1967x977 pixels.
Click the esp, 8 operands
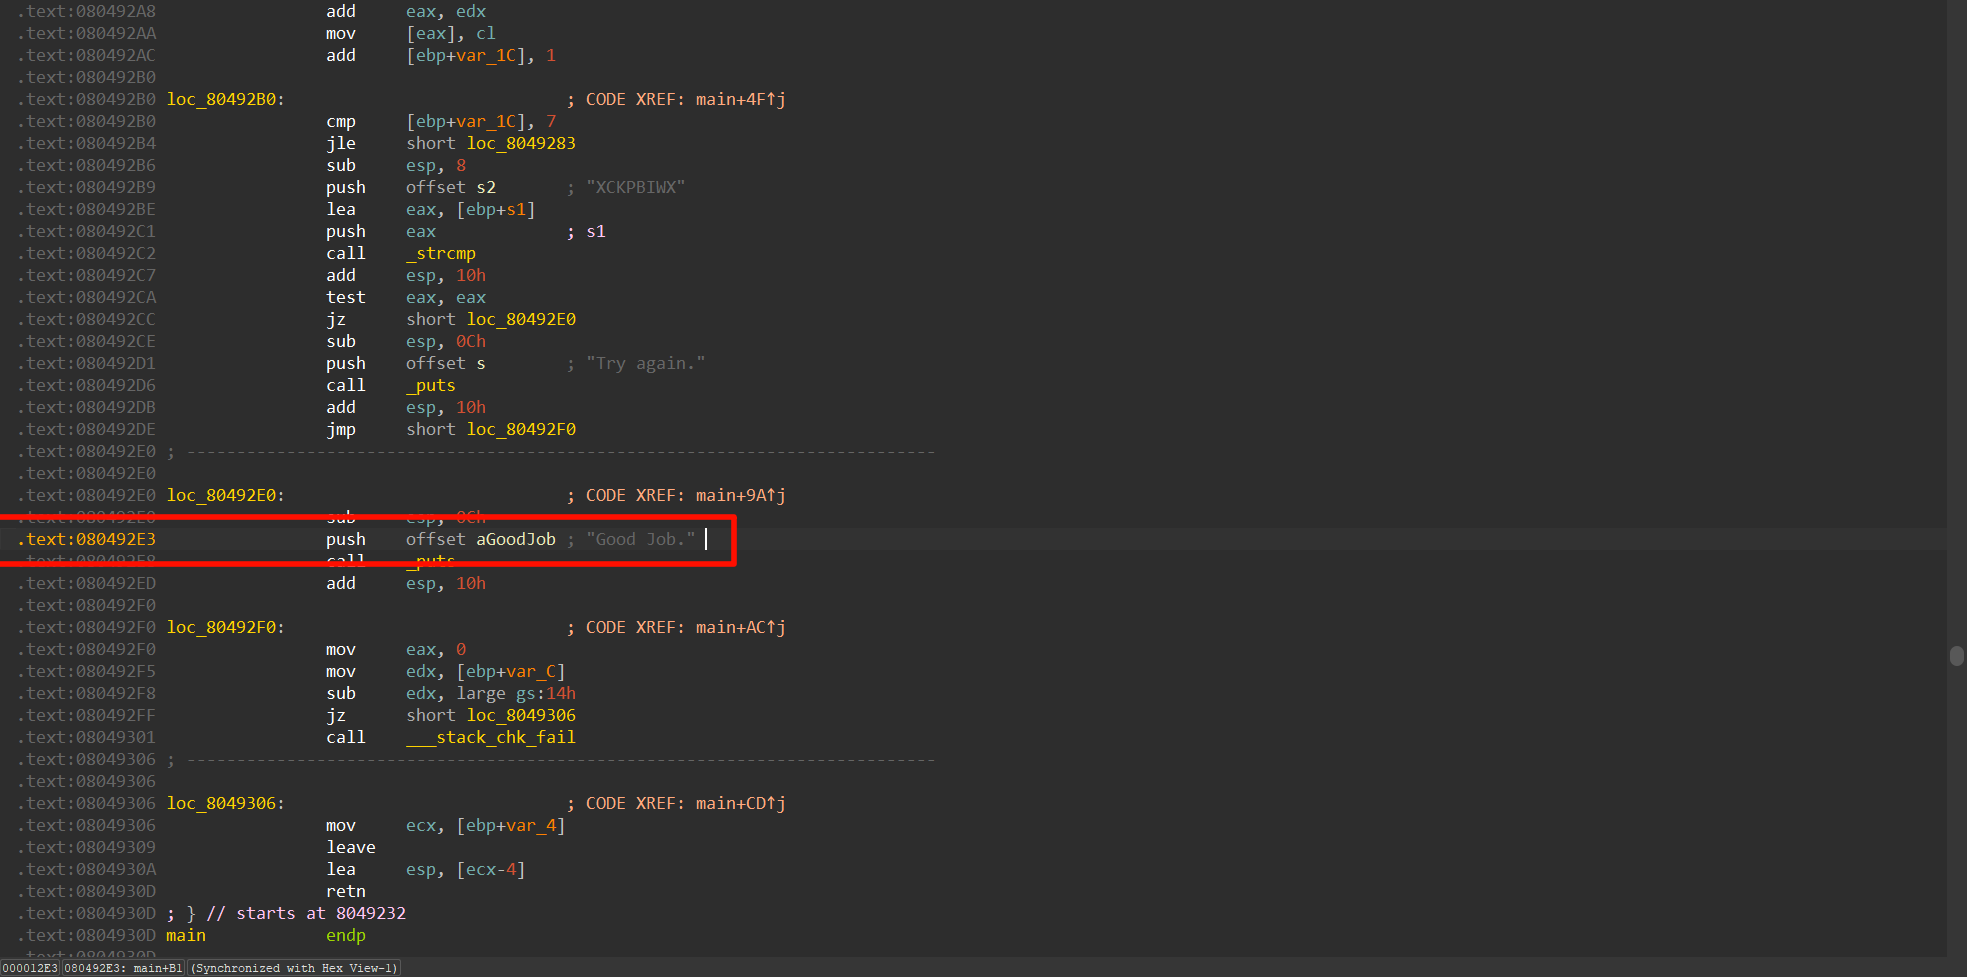pyautogui.click(x=436, y=165)
